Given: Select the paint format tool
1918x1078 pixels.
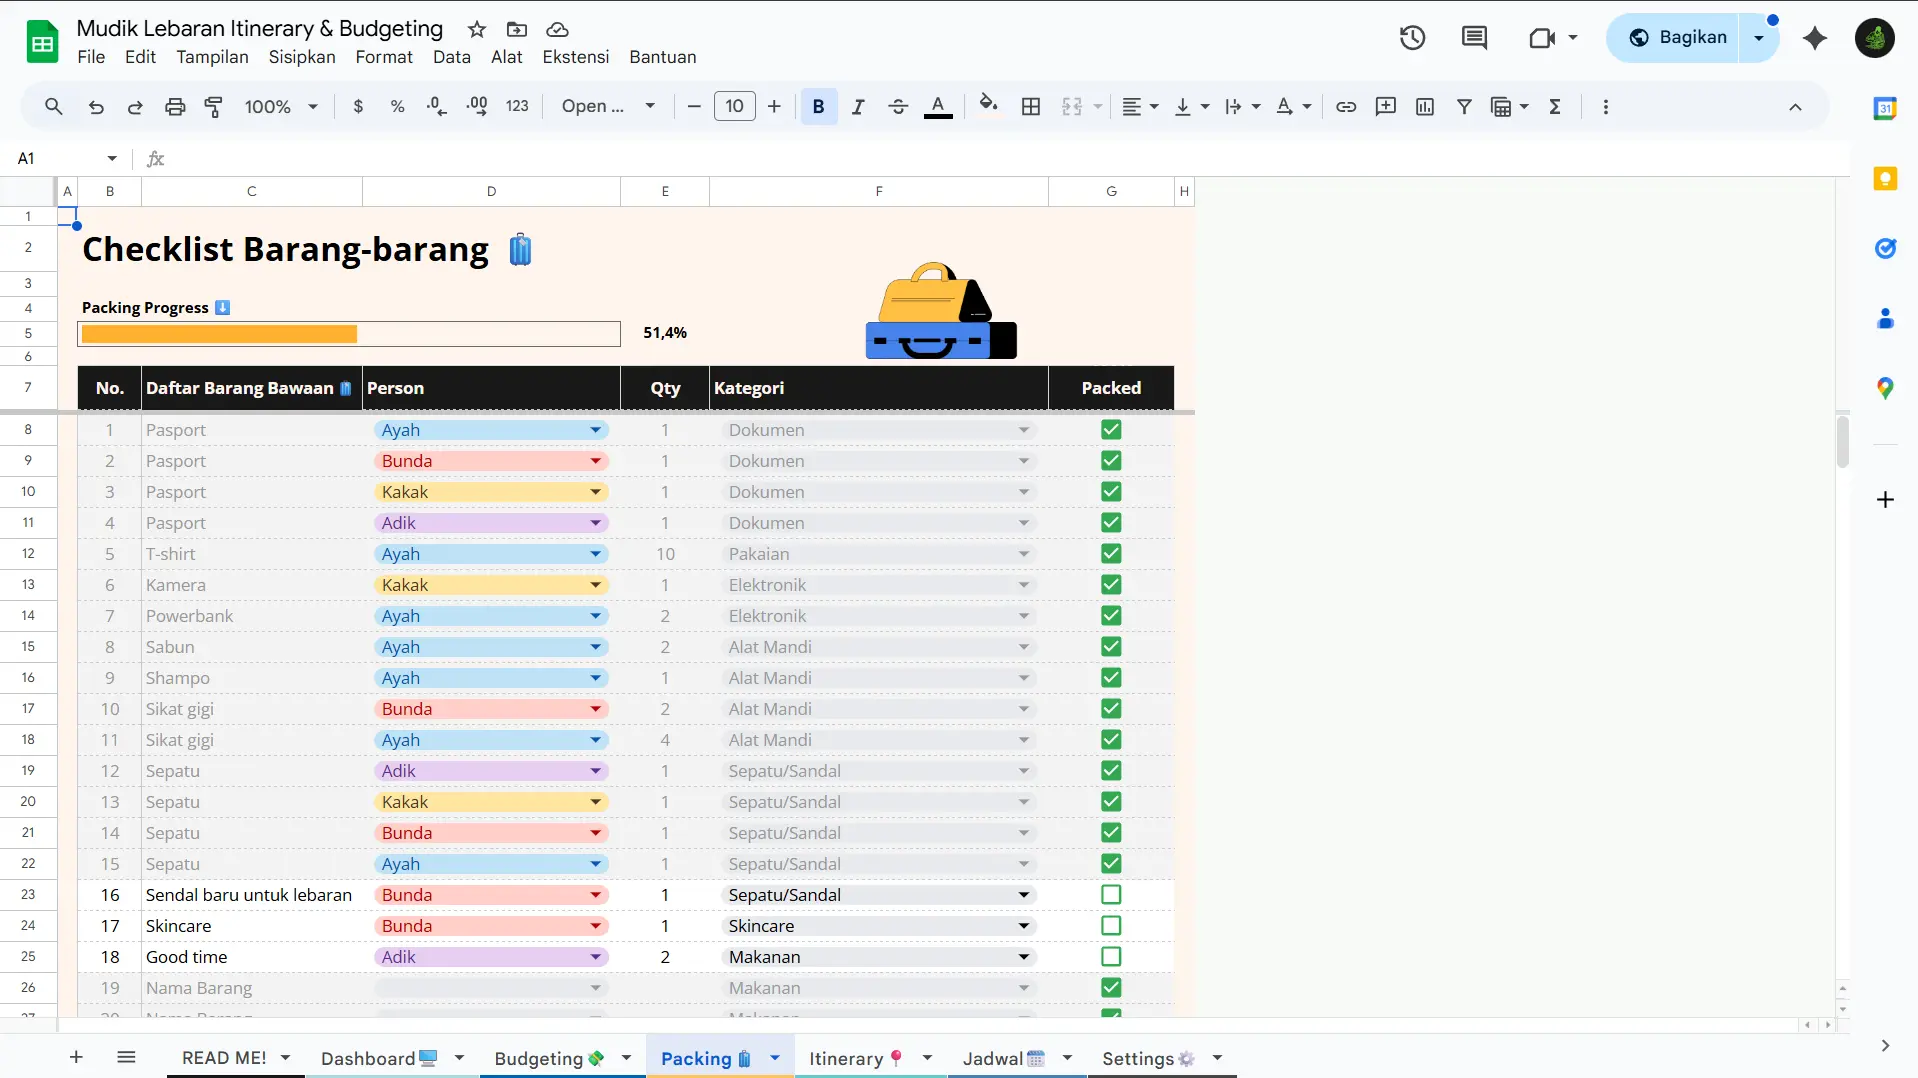Looking at the screenshot, I should click(212, 106).
